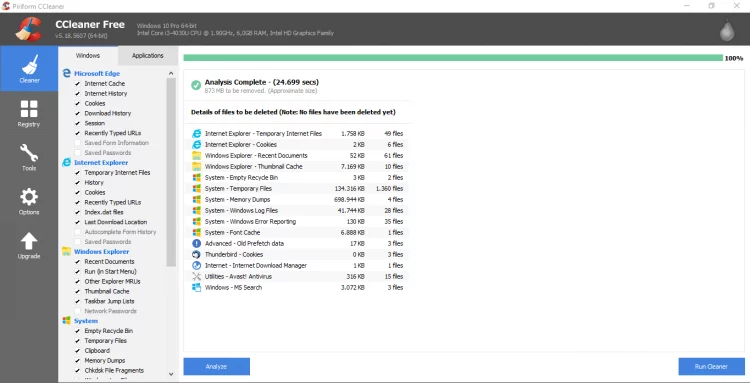Toggle Microsoft Edge Download History checkbox
Viewport: 750px width, 383px height.
[77, 113]
